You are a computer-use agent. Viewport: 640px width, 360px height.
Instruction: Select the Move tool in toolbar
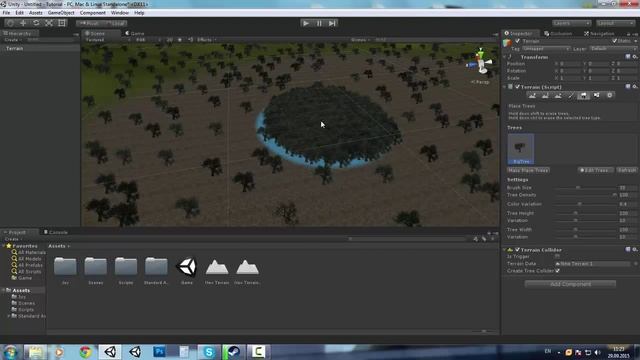(x=23, y=23)
